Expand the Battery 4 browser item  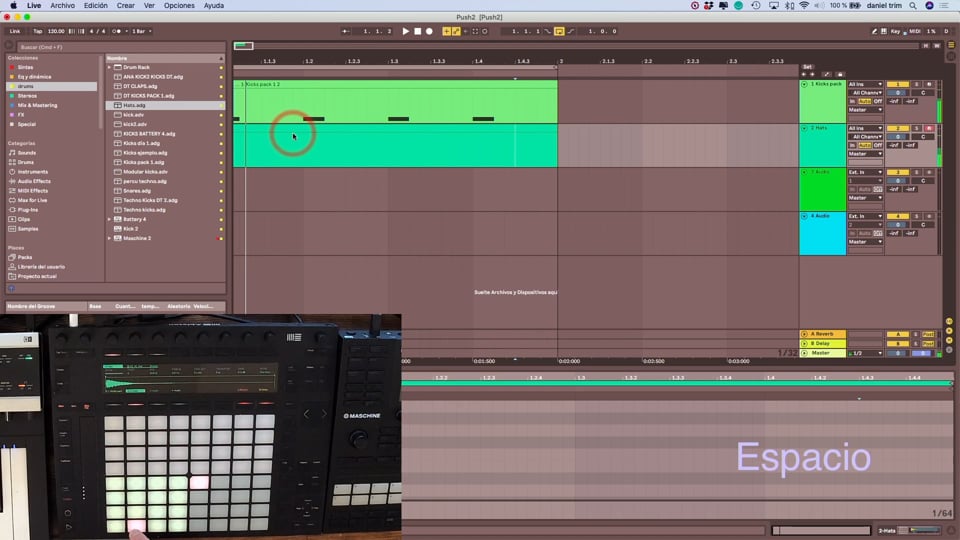coord(110,219)
